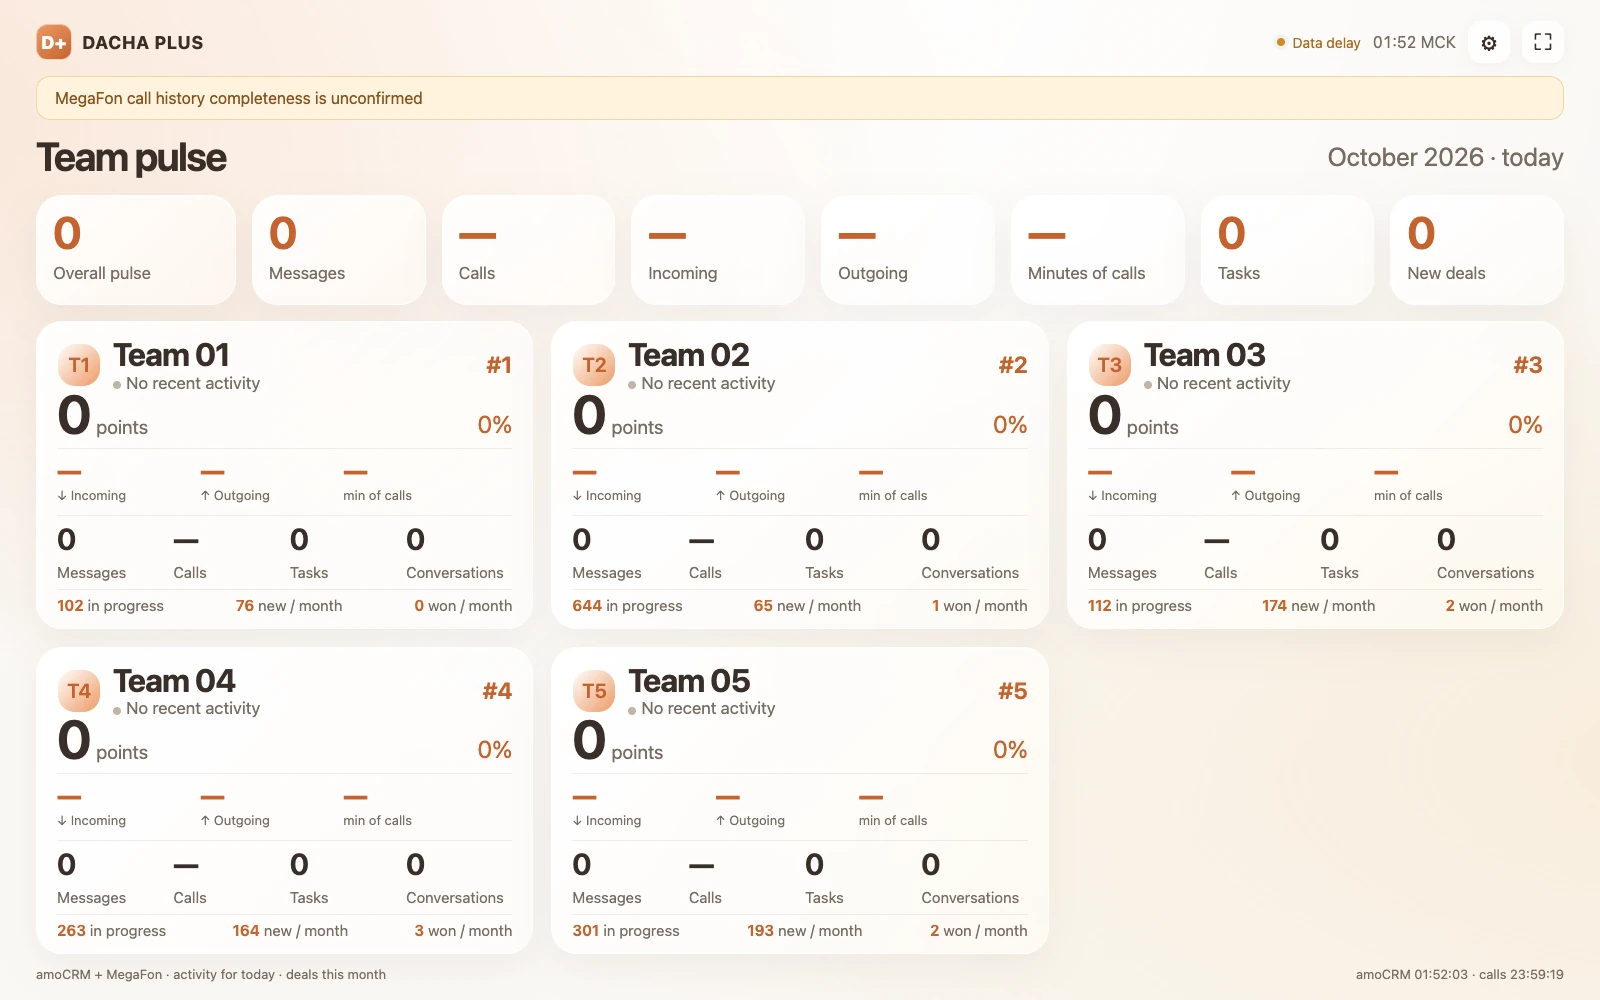Click the T4 badge of Team 04

click(x=79, y=691)
